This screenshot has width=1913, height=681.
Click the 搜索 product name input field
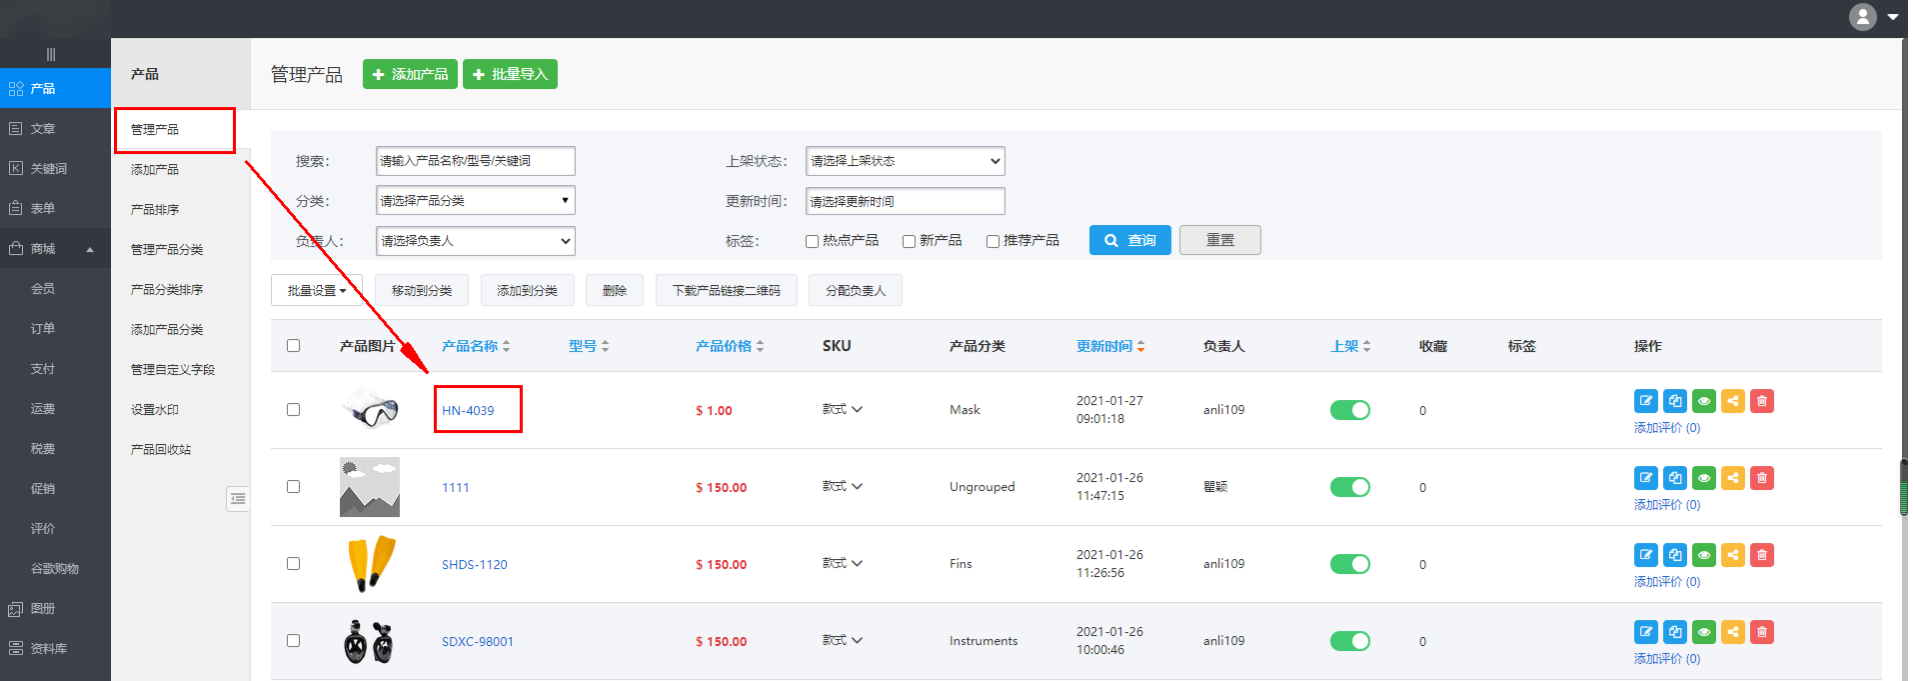click(475, 161)
